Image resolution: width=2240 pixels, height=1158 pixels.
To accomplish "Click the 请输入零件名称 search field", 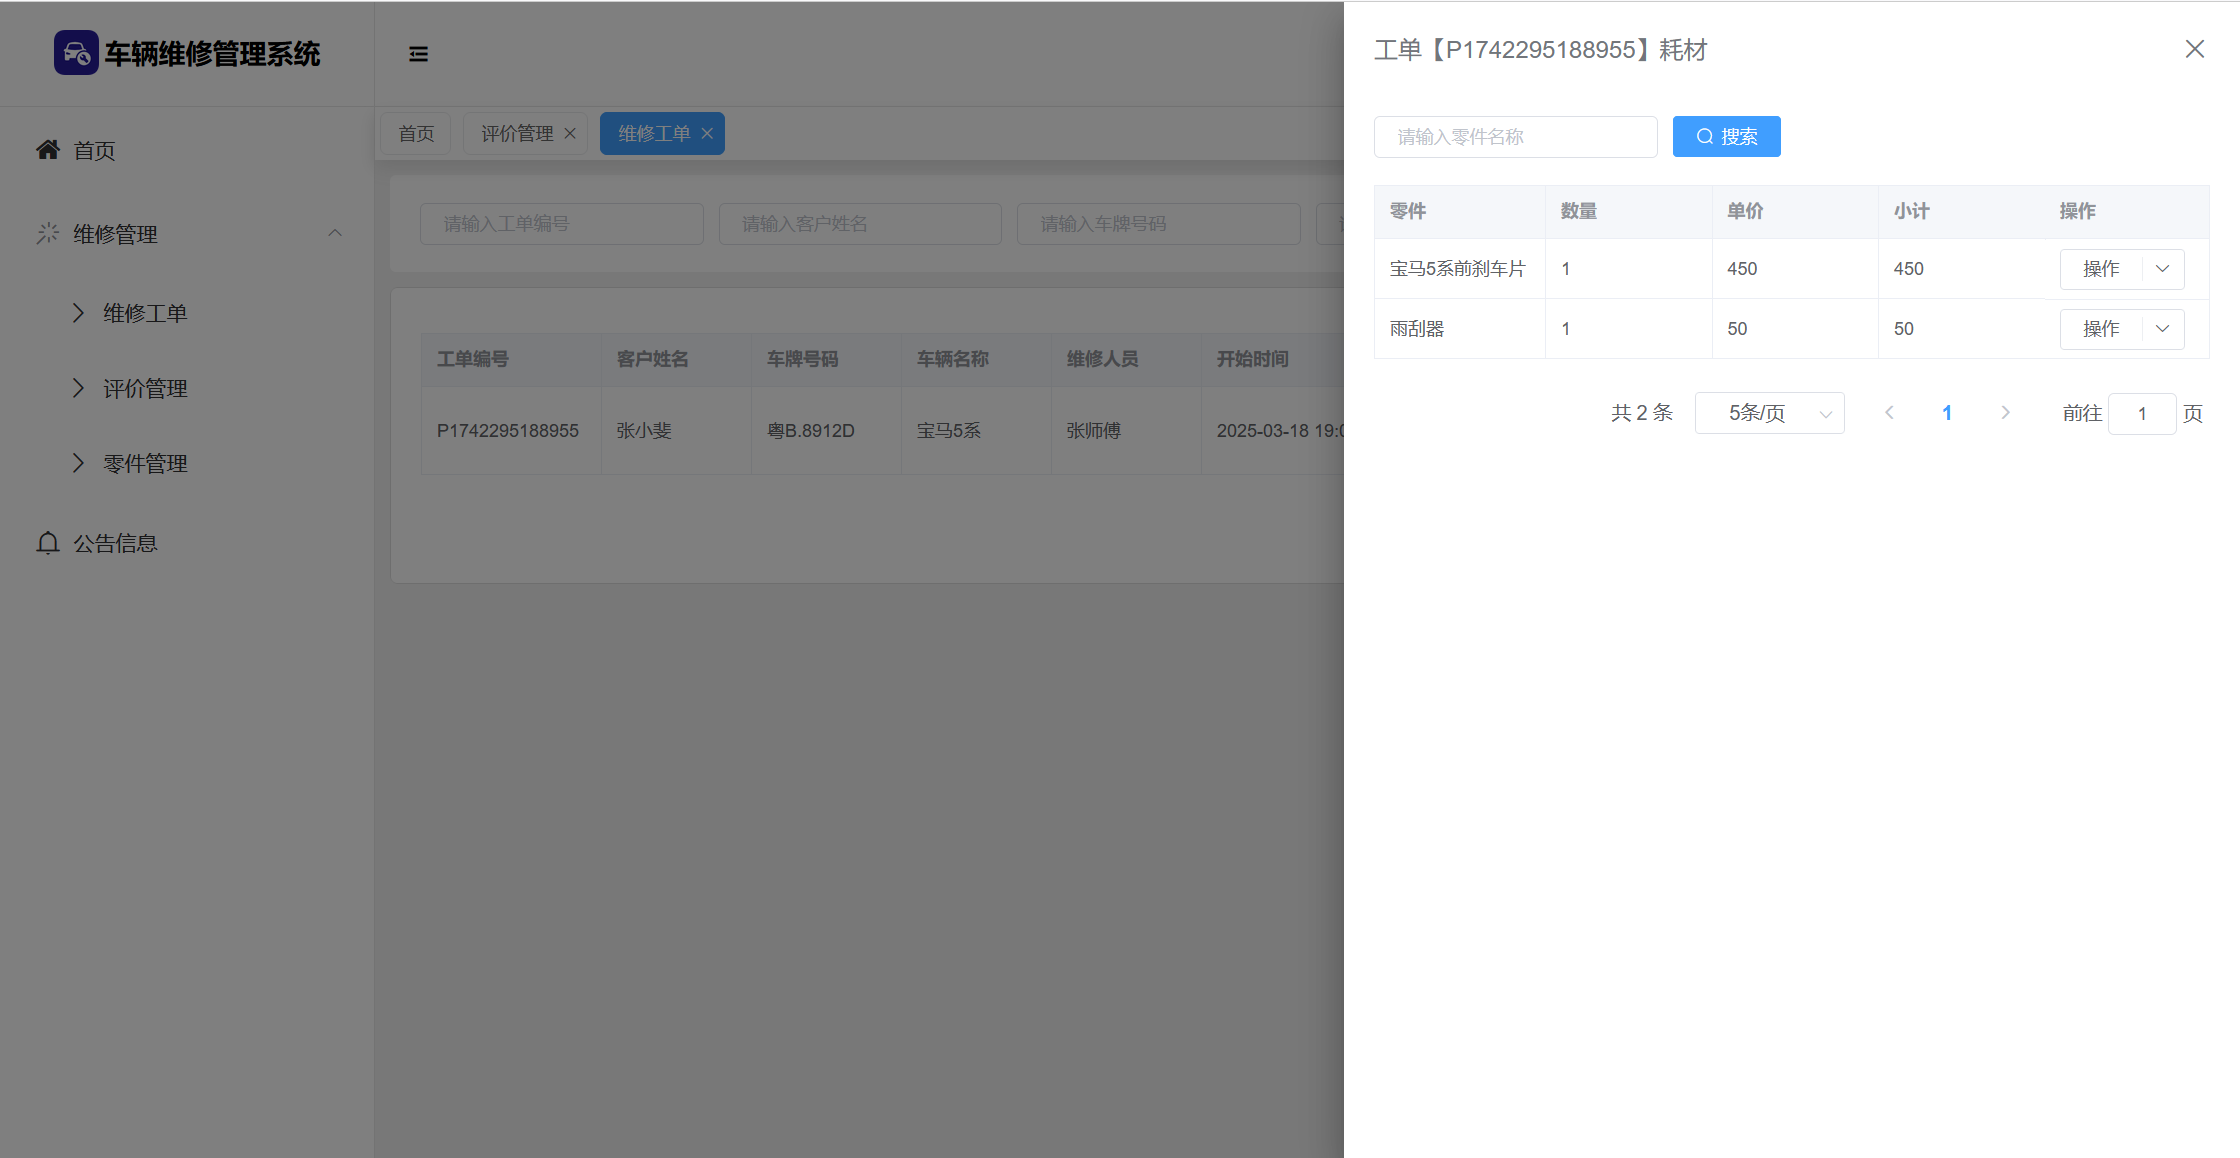I will [1515, 137].
